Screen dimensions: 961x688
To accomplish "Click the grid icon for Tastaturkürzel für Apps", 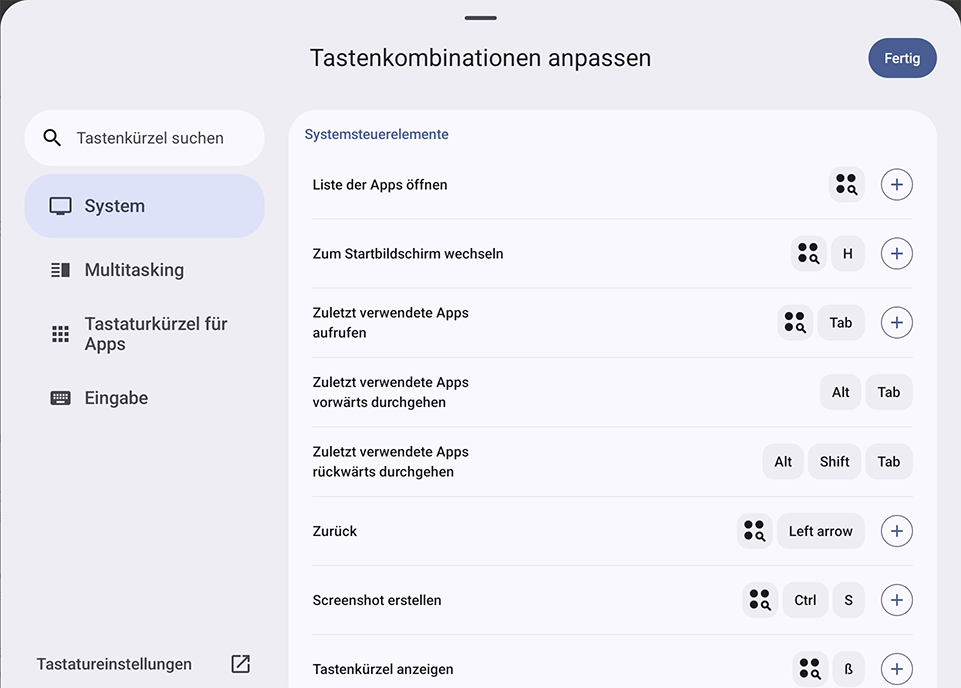I will coord(61,333).
